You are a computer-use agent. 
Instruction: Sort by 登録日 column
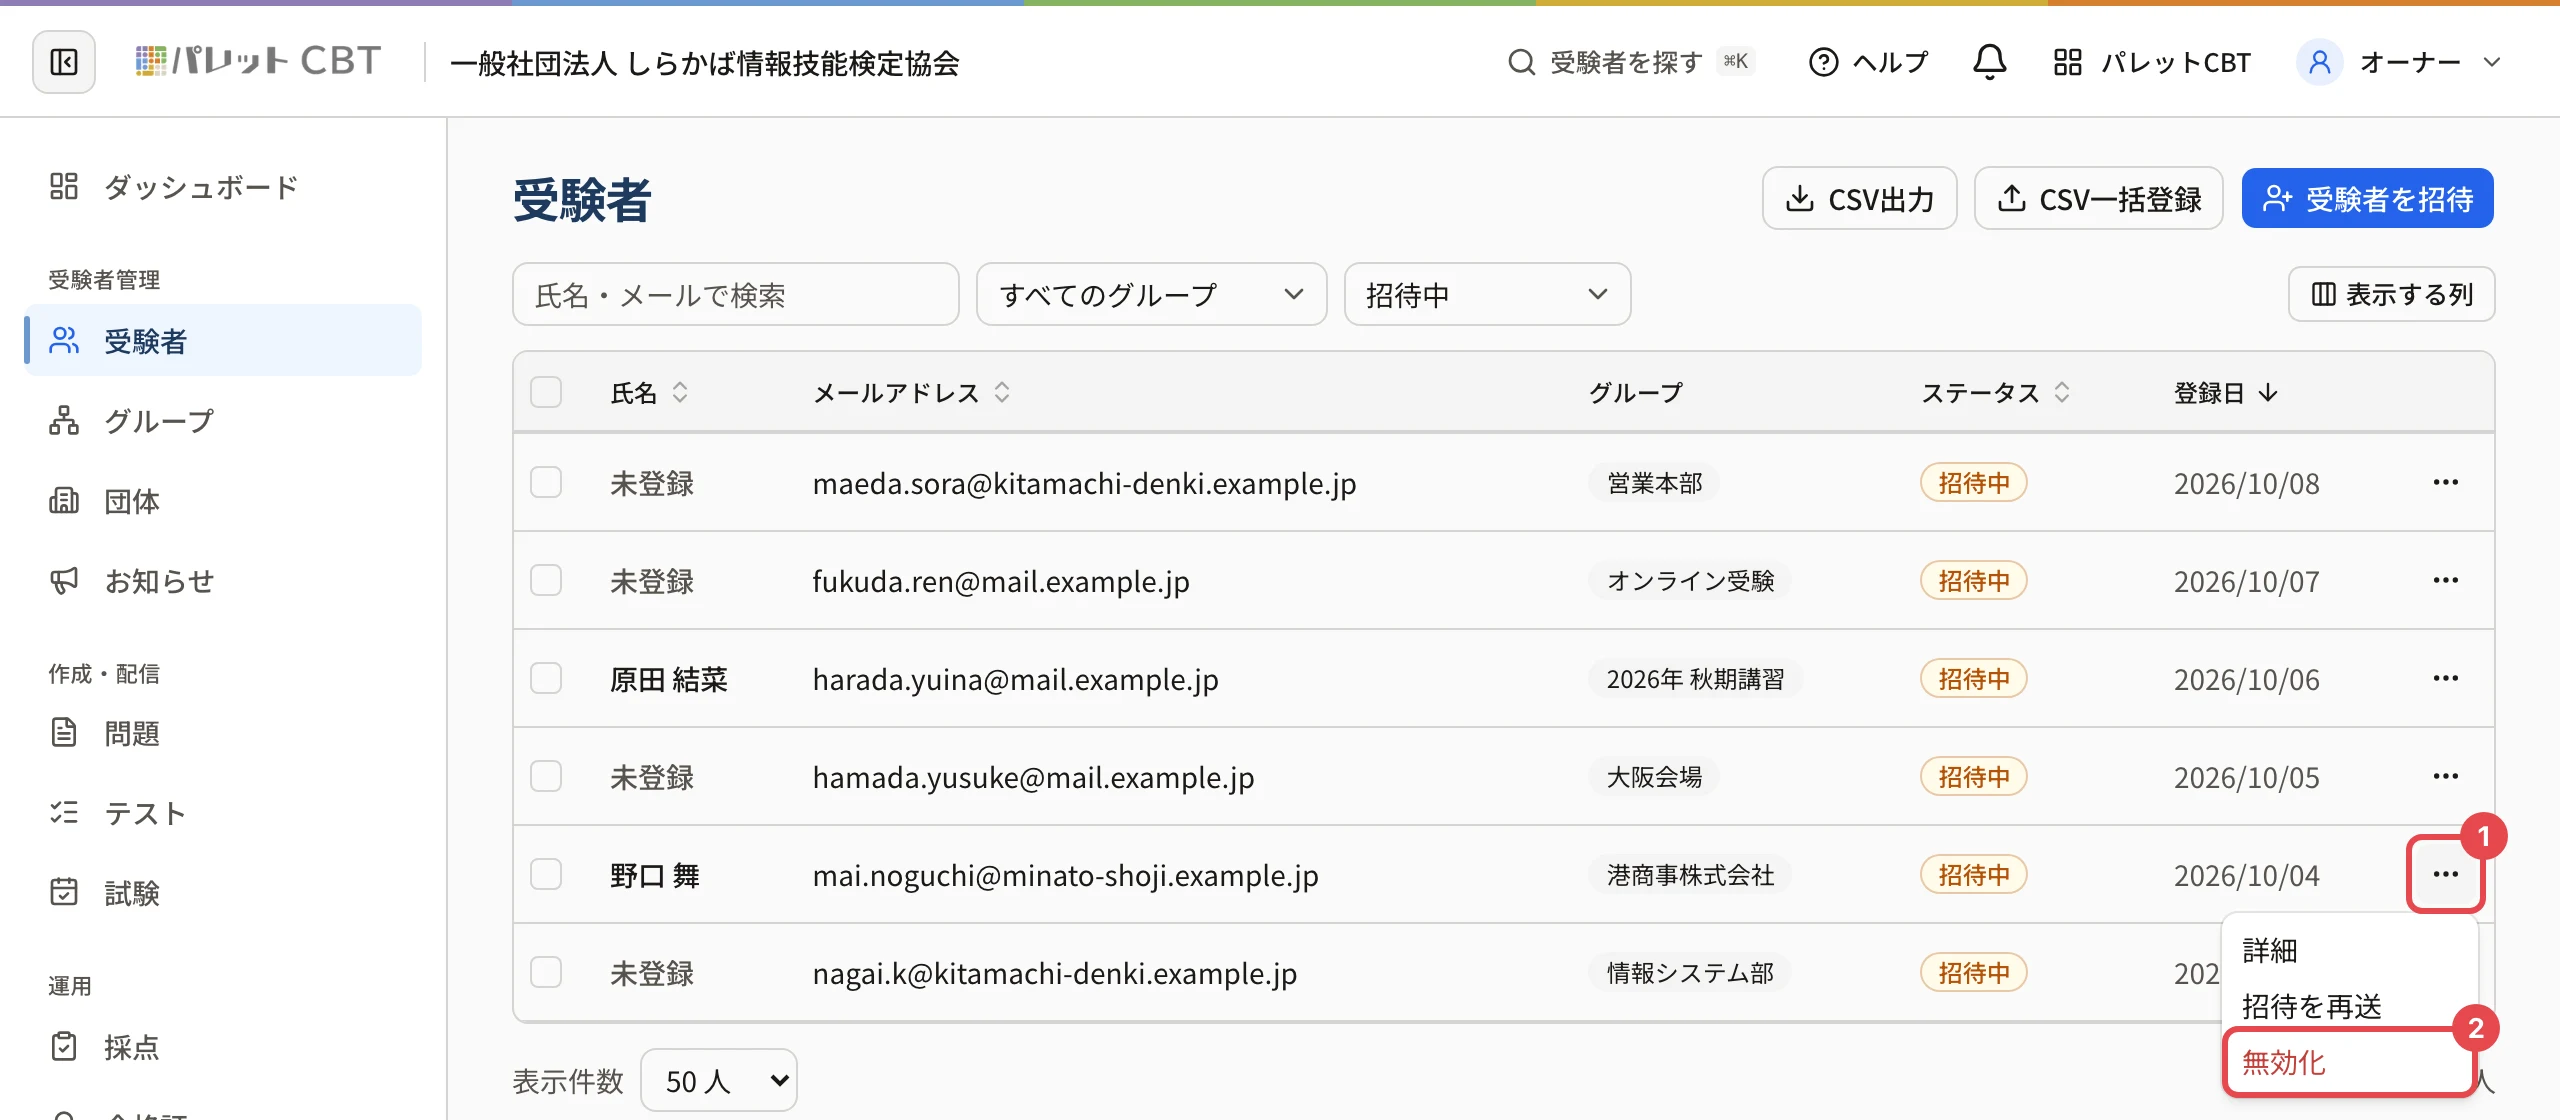tap(2226, 393)
